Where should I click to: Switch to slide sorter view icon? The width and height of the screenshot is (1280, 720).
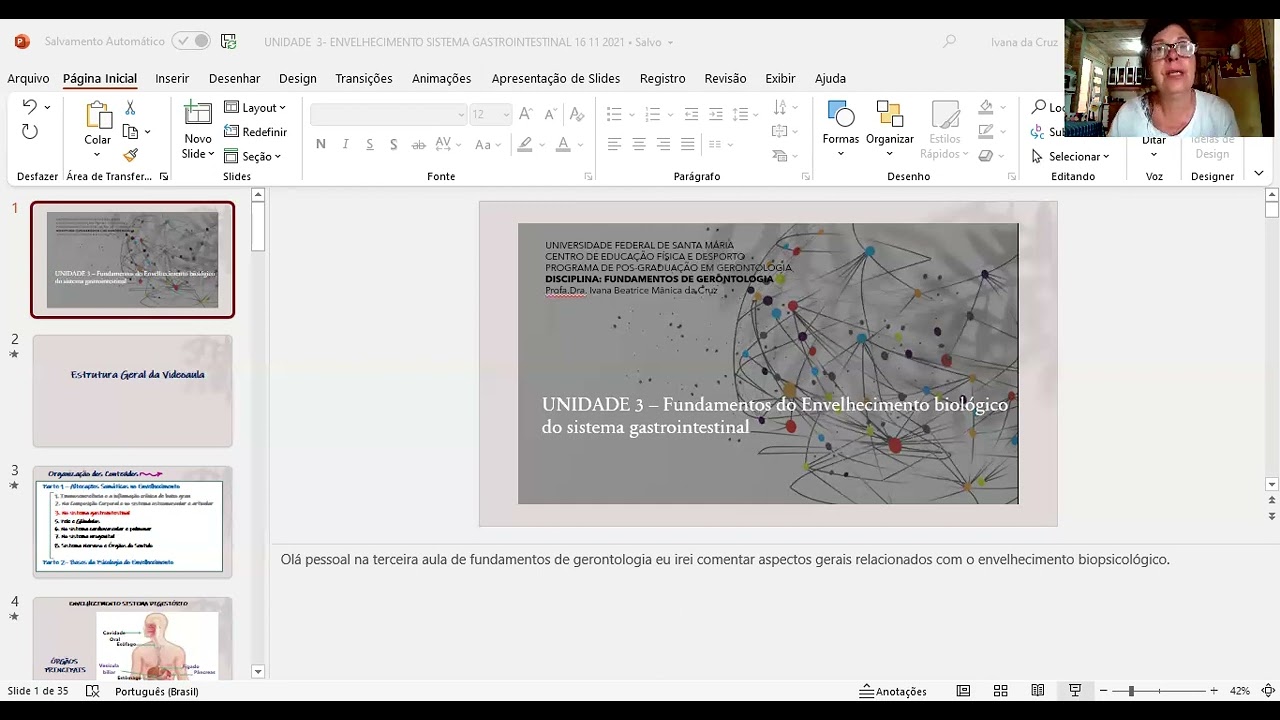tap(1000, 691)
